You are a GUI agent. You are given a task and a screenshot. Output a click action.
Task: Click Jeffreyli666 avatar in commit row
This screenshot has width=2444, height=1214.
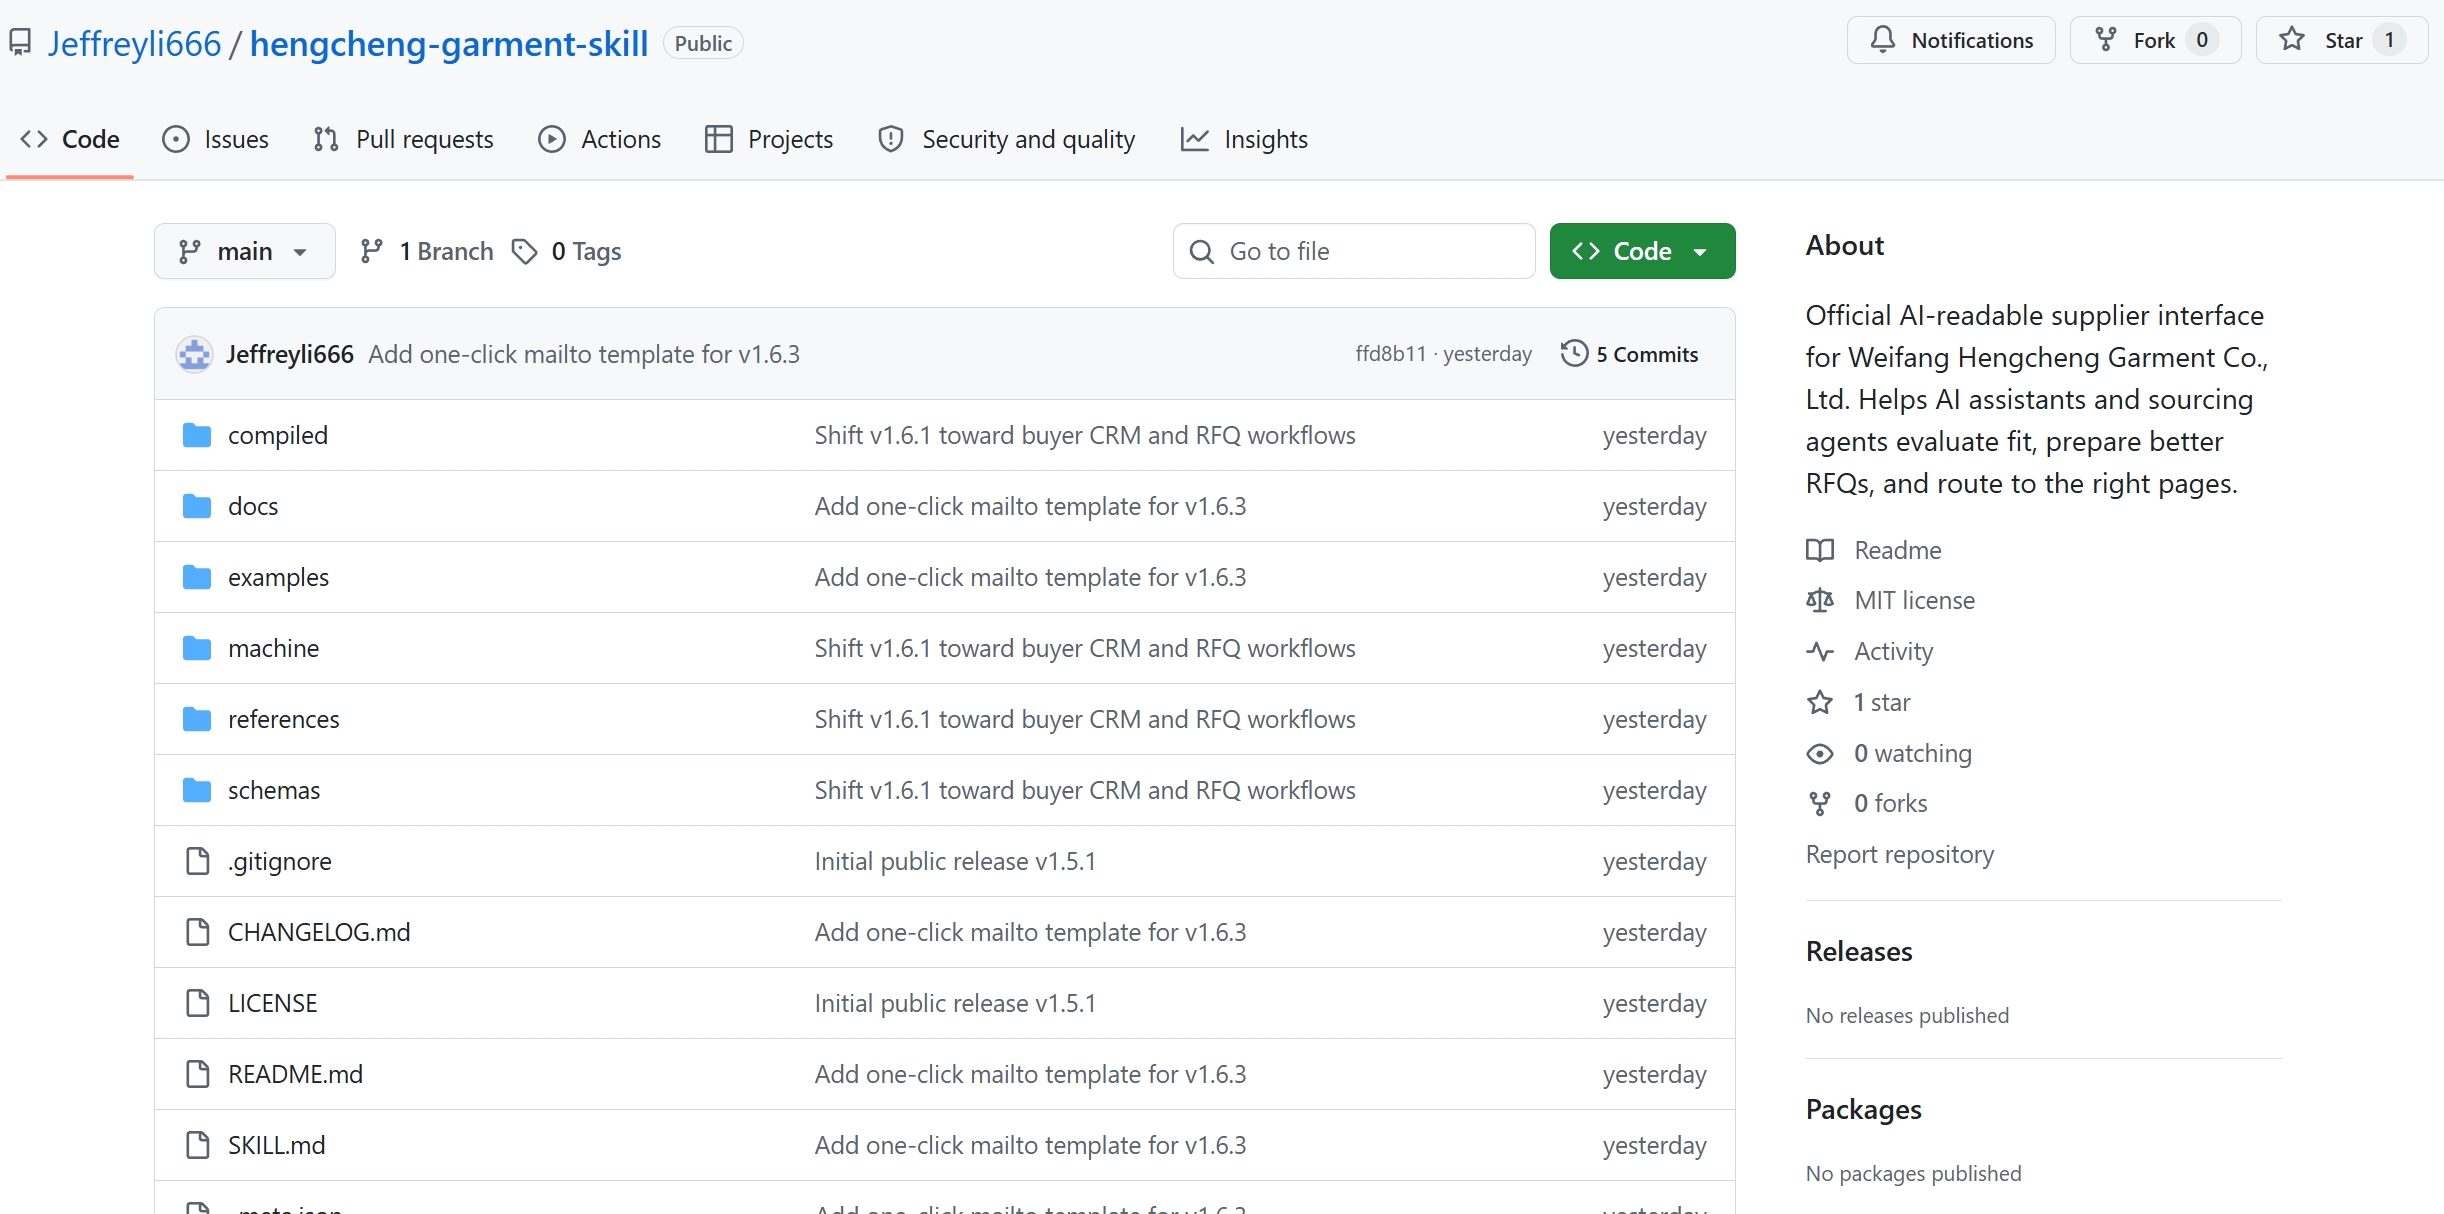(x=194, y=354)
